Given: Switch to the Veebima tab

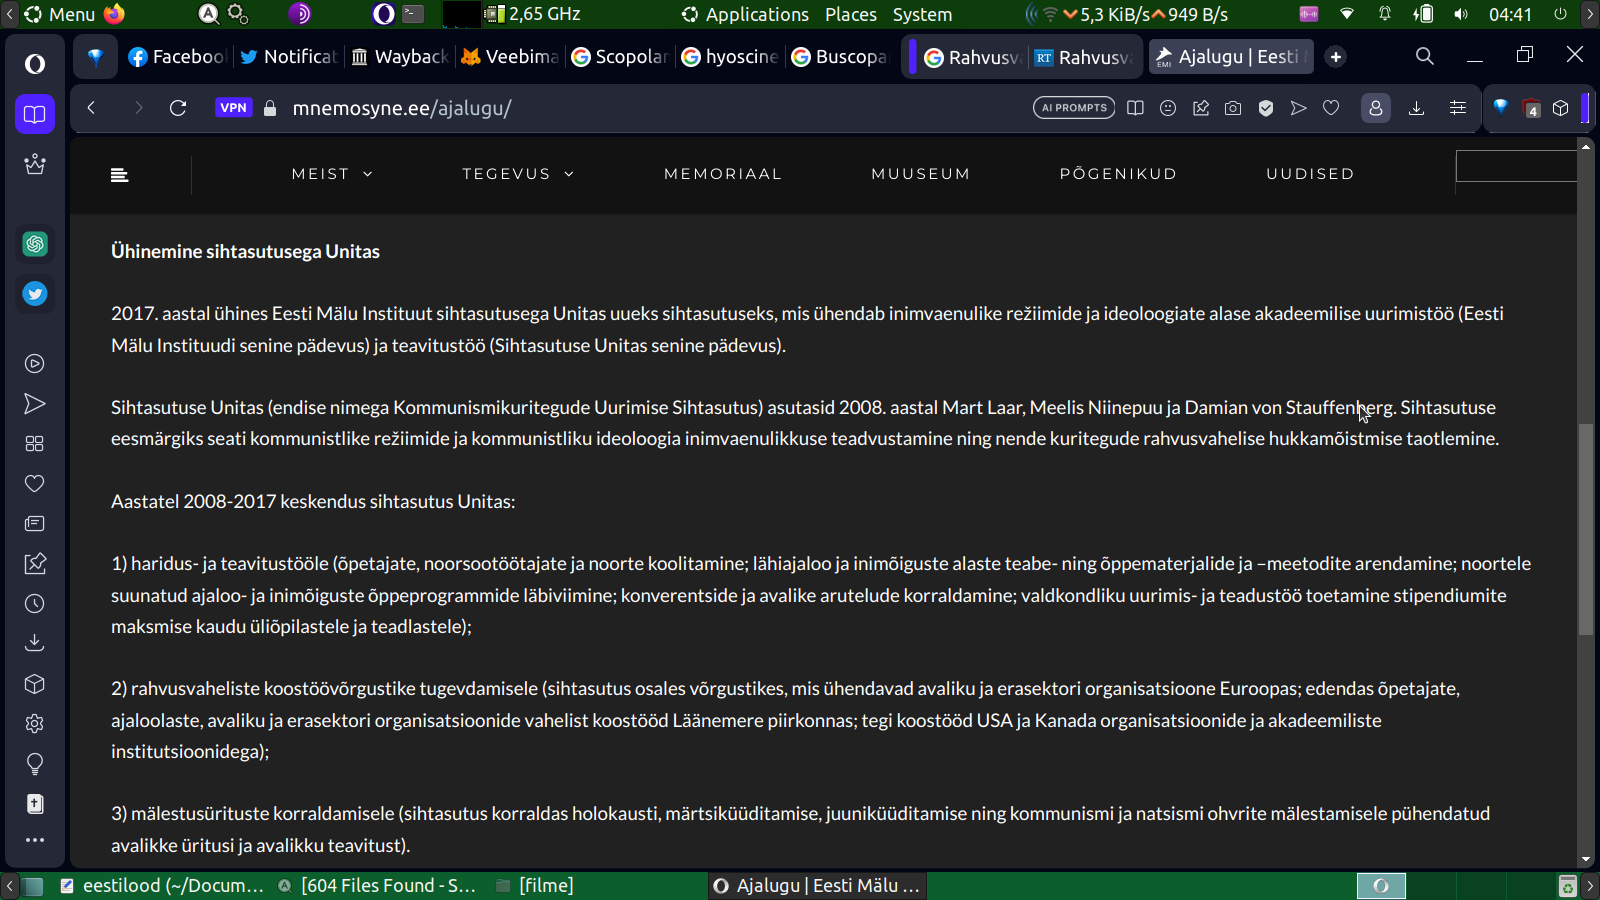Looking at the screenshot, I should pos(509,57).
